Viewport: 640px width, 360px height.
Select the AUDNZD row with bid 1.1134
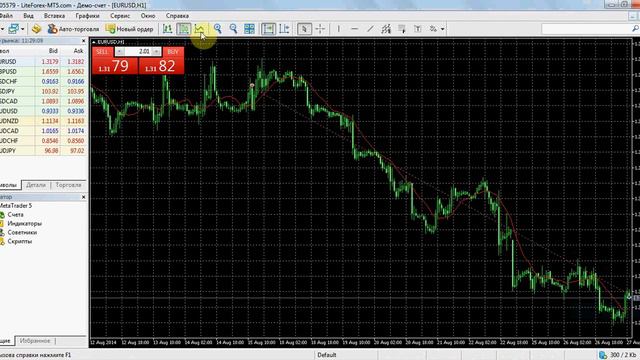(43, 121)
